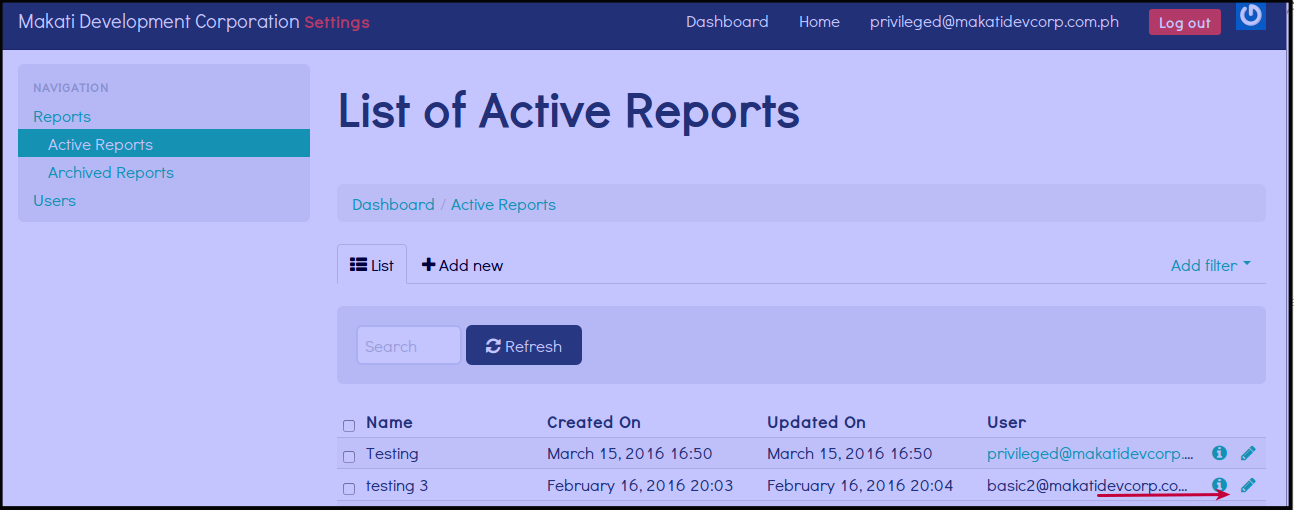Open info icon for Testing report row

point(1219,453)
